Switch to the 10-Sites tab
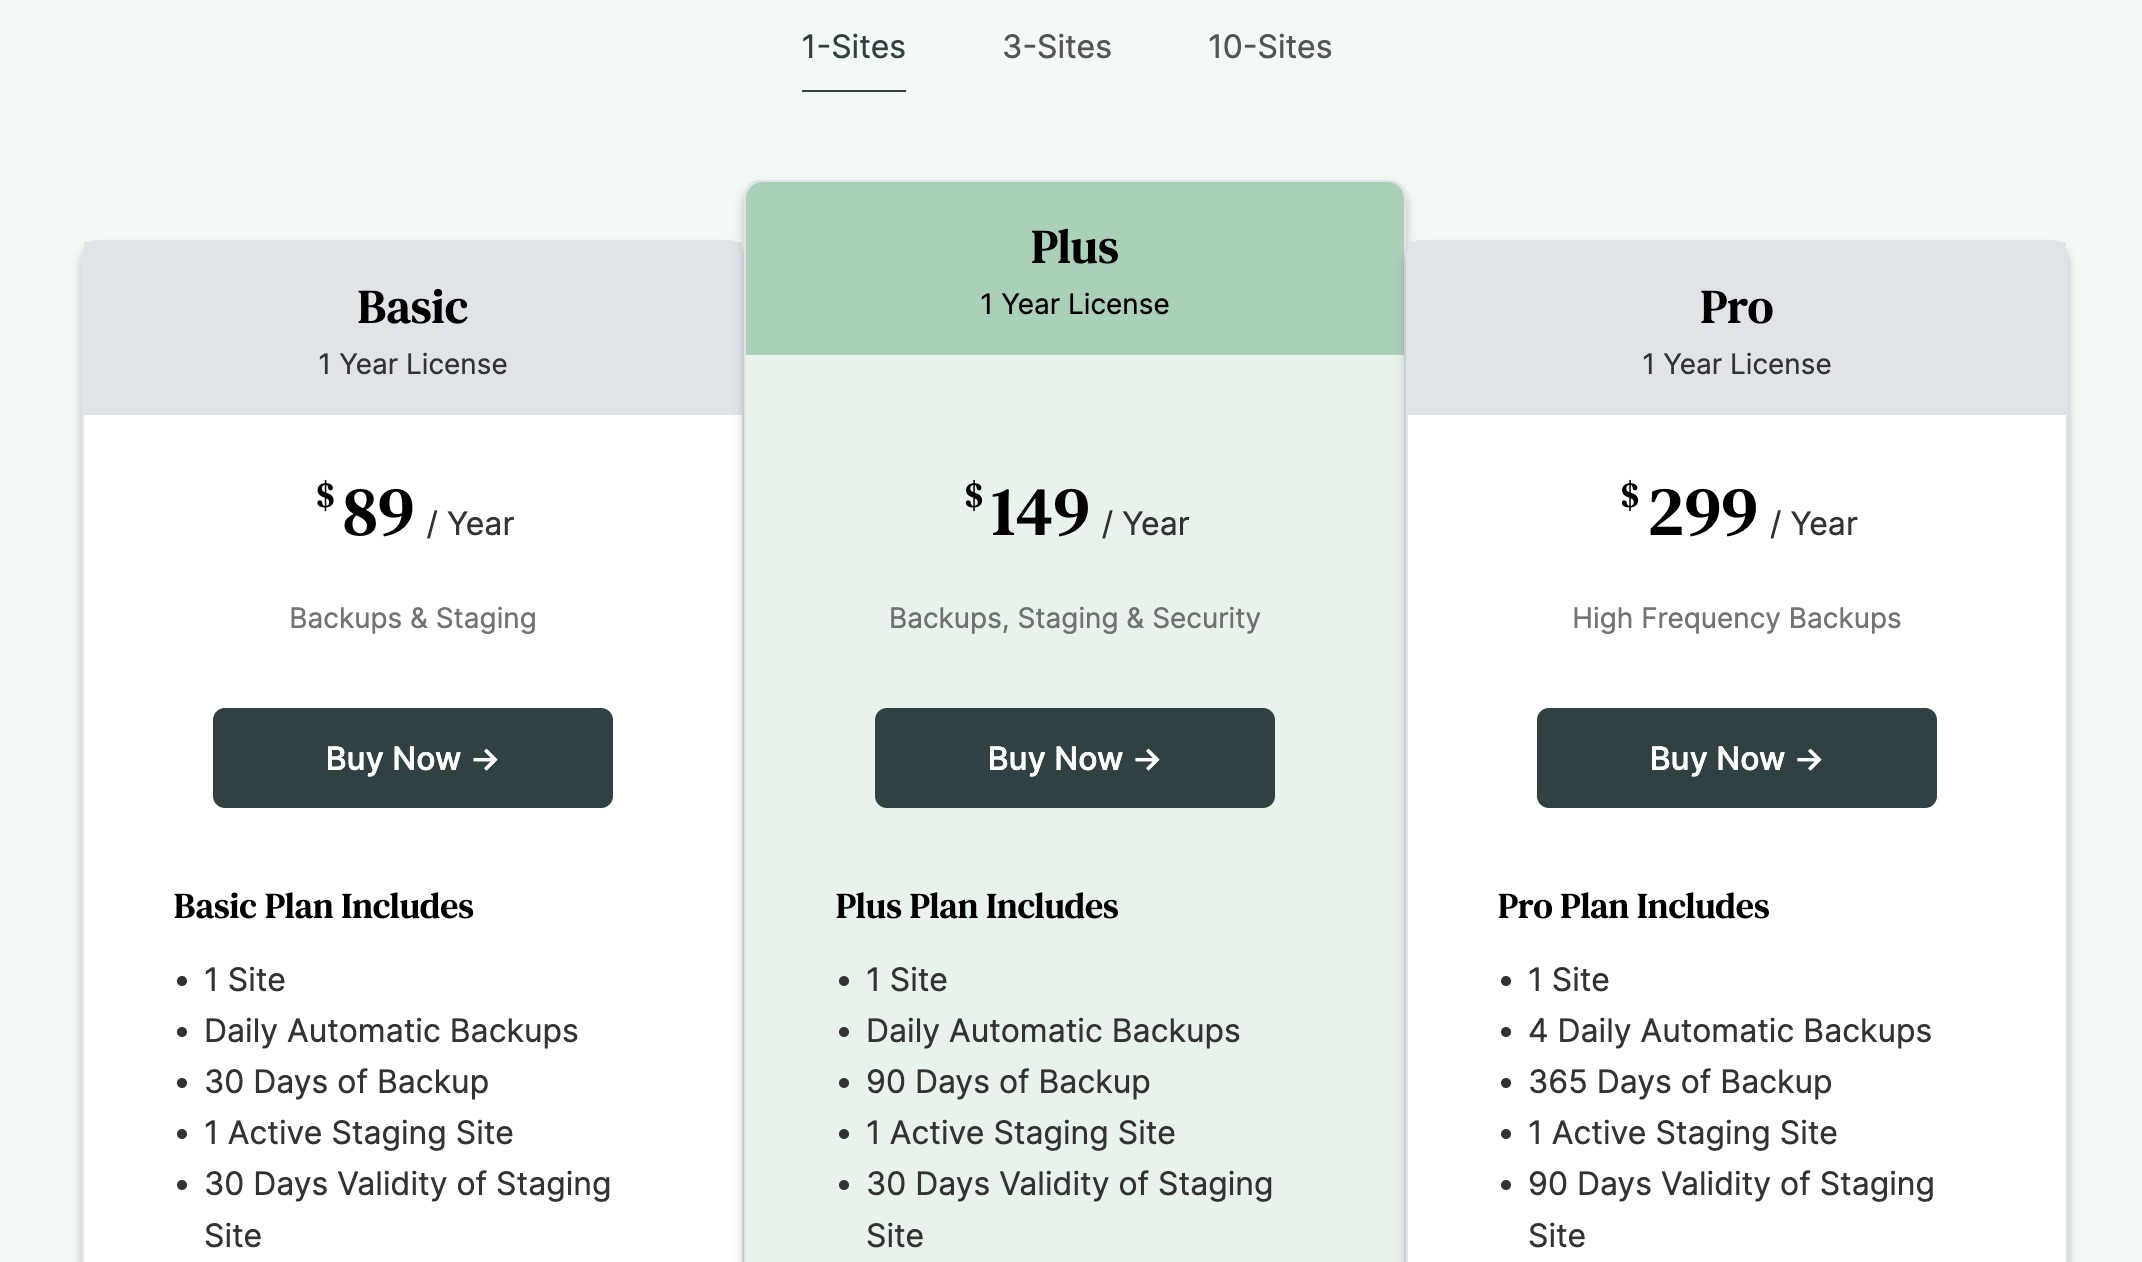 pos(1268,47)
